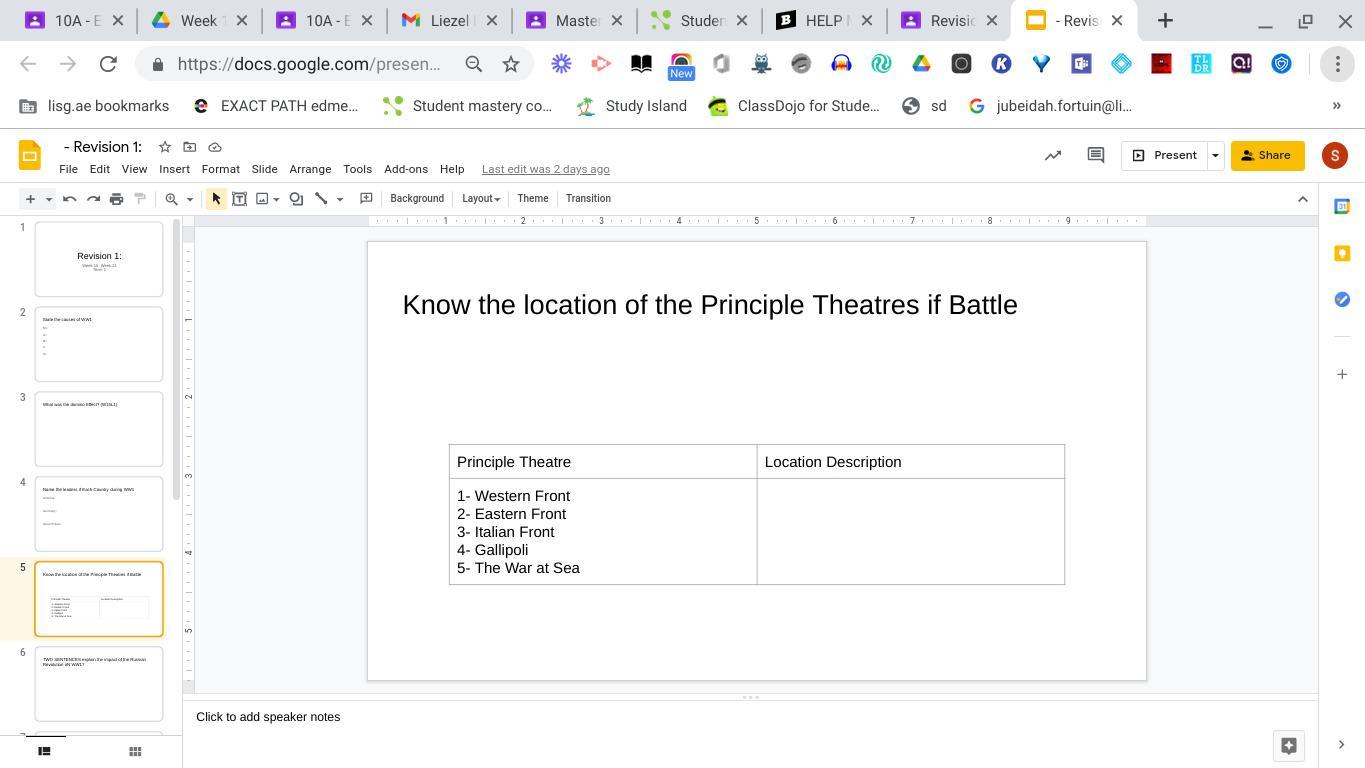Viewport: 1365px width, 768px height.
Task: Hide the menus with the collapse arrow
Action: 1302,199
